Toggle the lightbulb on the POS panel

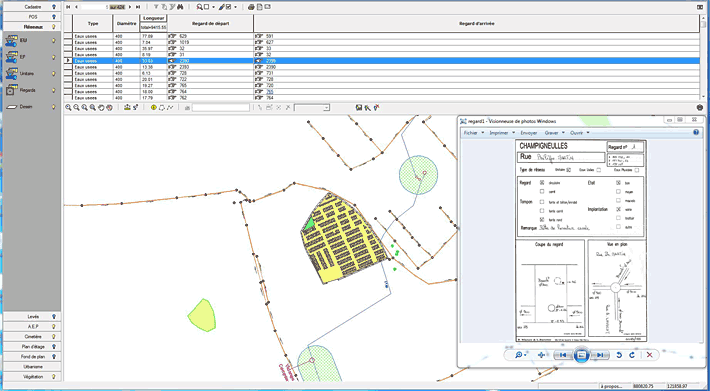[x=54, y=17]
